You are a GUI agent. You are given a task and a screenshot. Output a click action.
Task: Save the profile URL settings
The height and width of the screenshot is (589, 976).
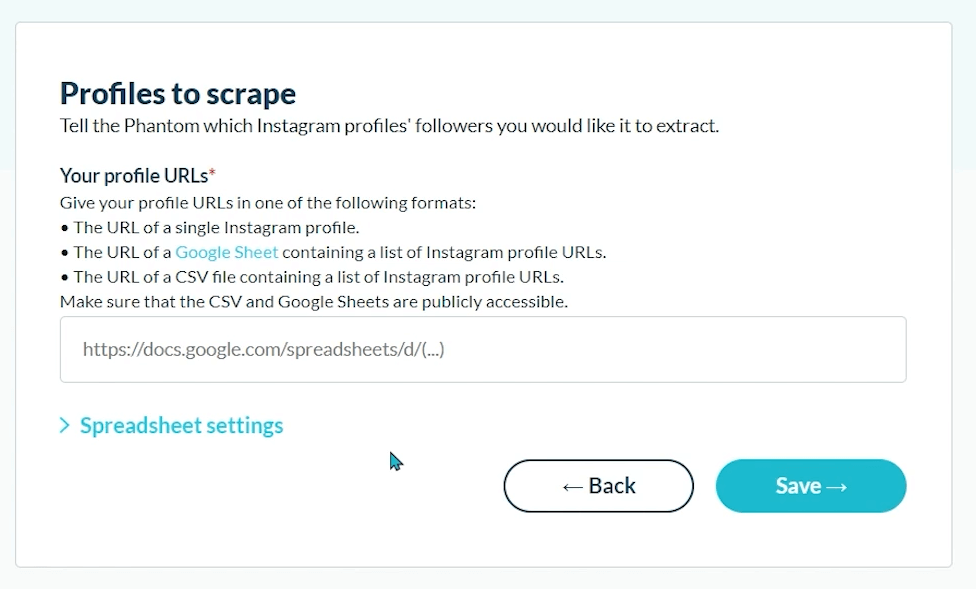pos(811,486)
